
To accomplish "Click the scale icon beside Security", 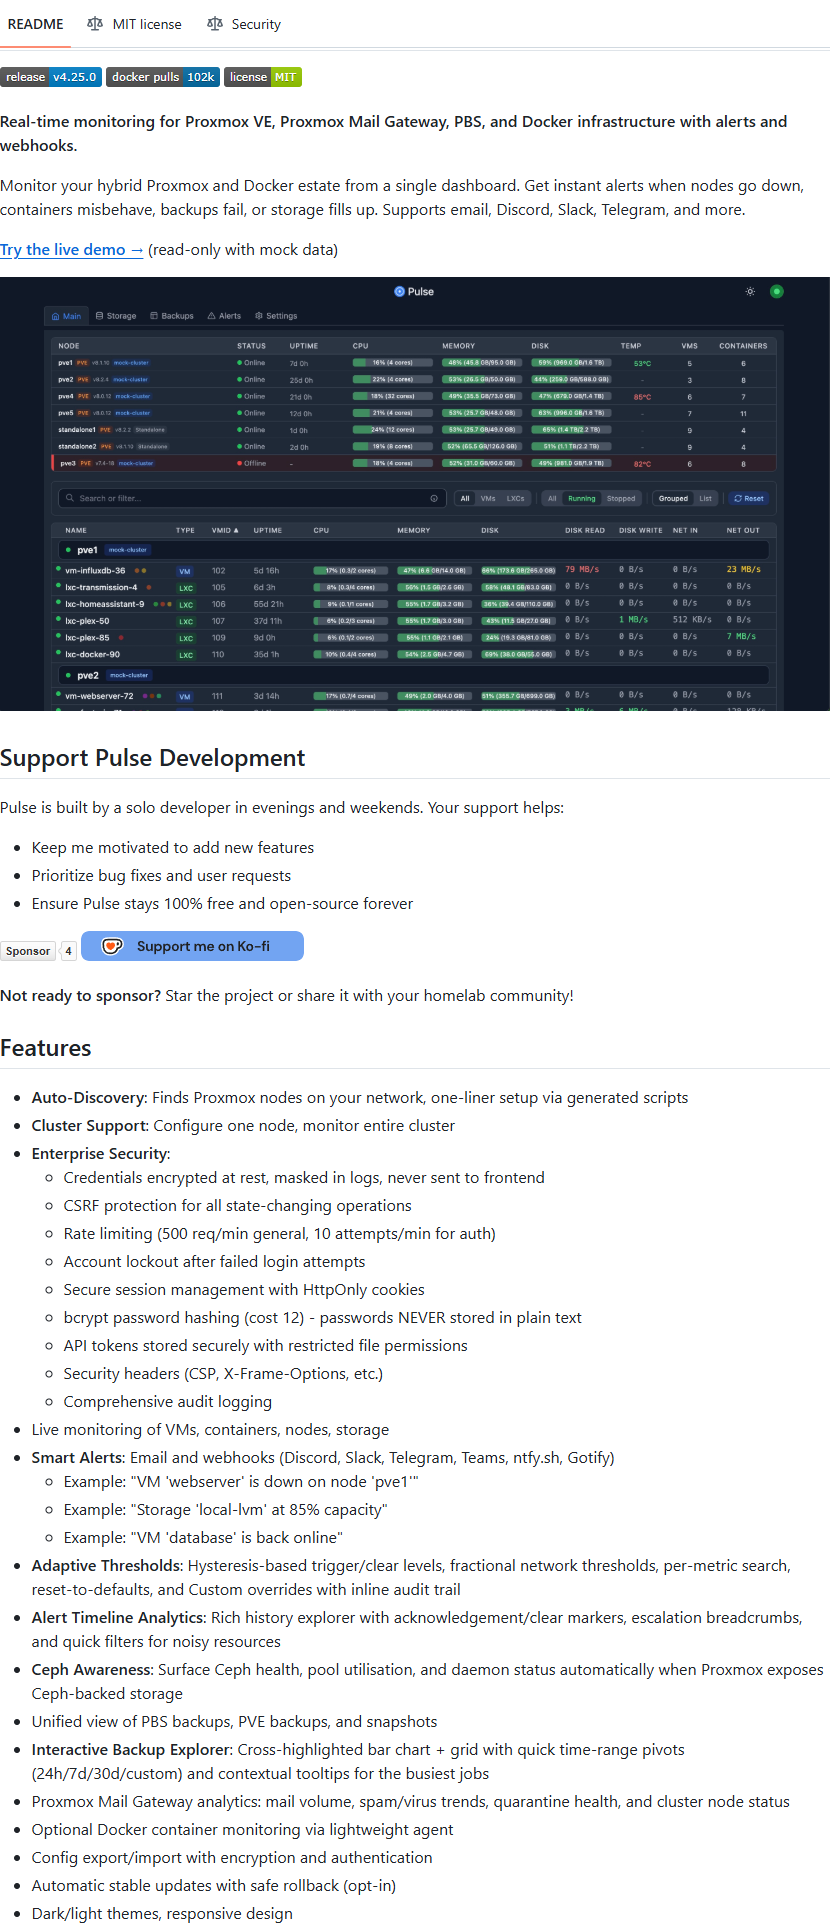I will point(215,24).
